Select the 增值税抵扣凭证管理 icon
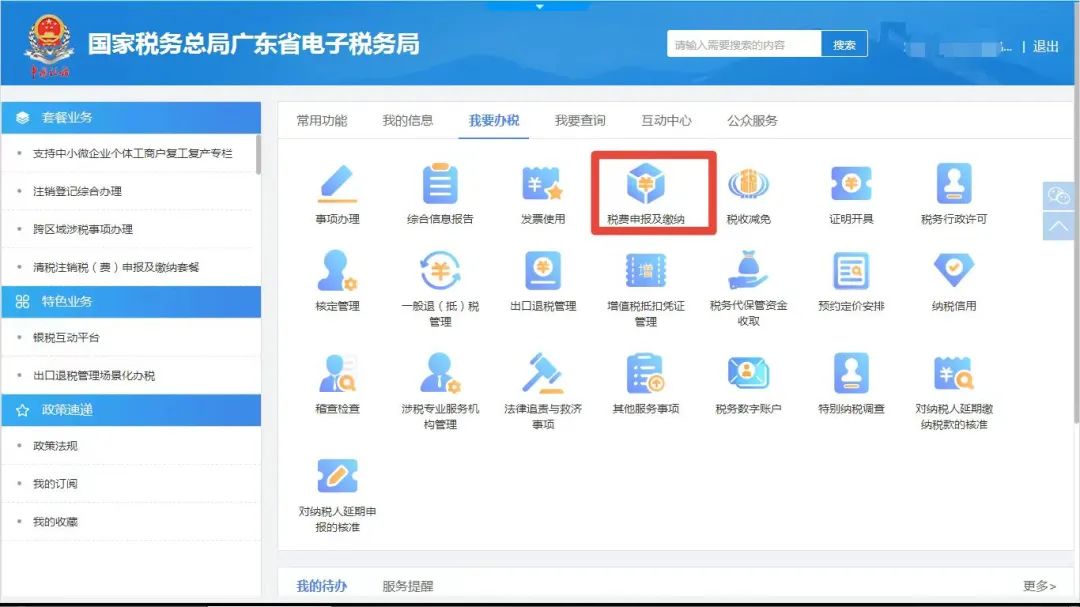 (645, 270)
